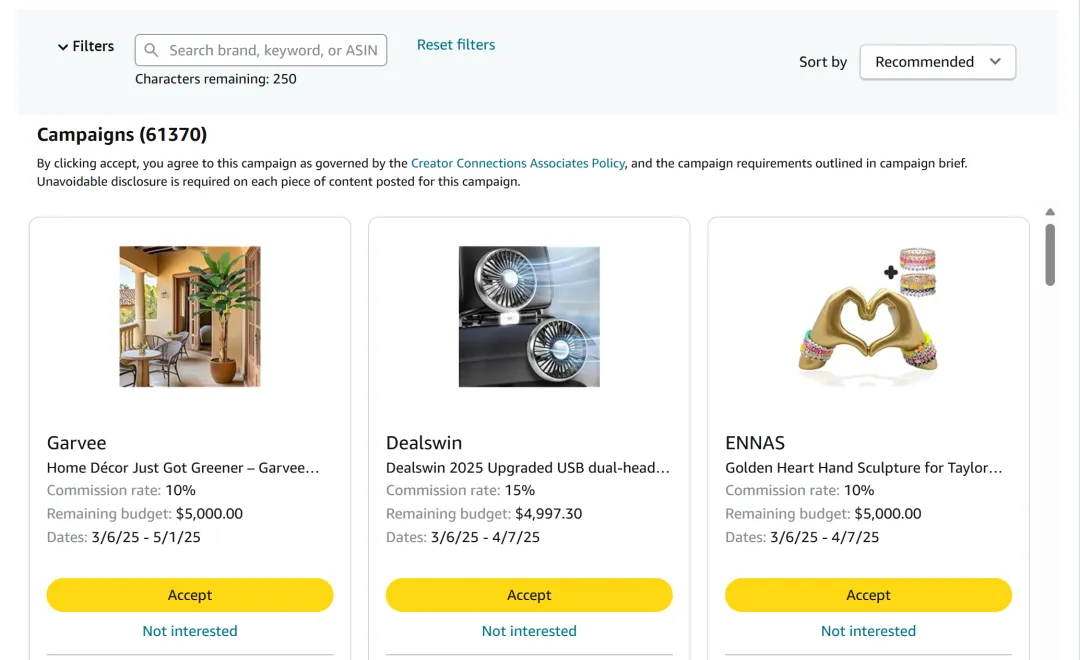The height and width of the screenshot is (660, 1080).
Task: Open the Creator Connections Associates Policy link
Action: pos(518,163)
